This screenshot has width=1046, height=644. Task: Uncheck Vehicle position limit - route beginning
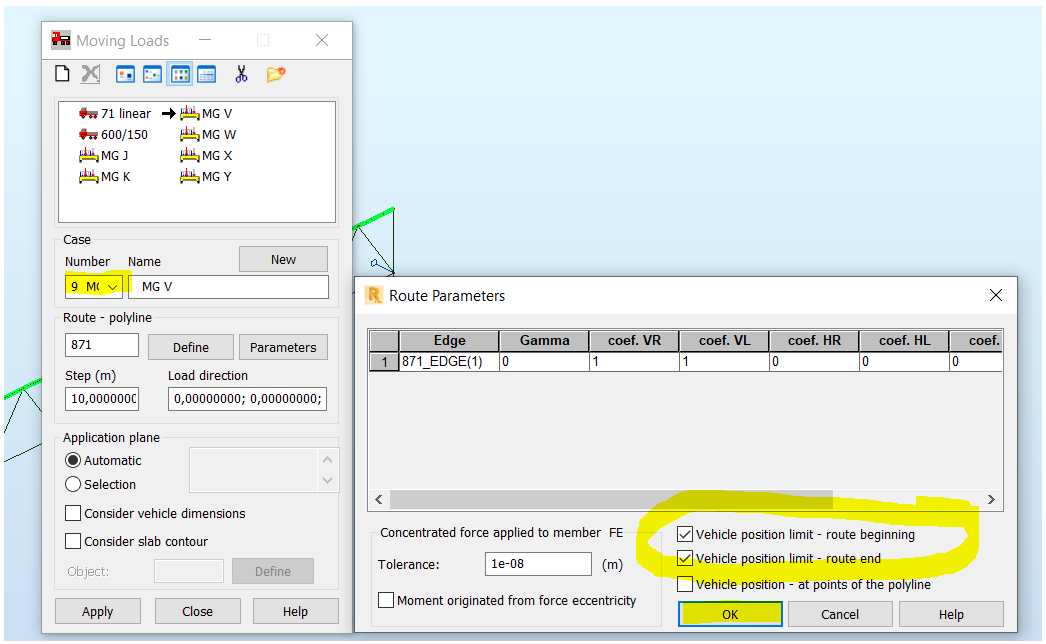(x=686, y=534)
